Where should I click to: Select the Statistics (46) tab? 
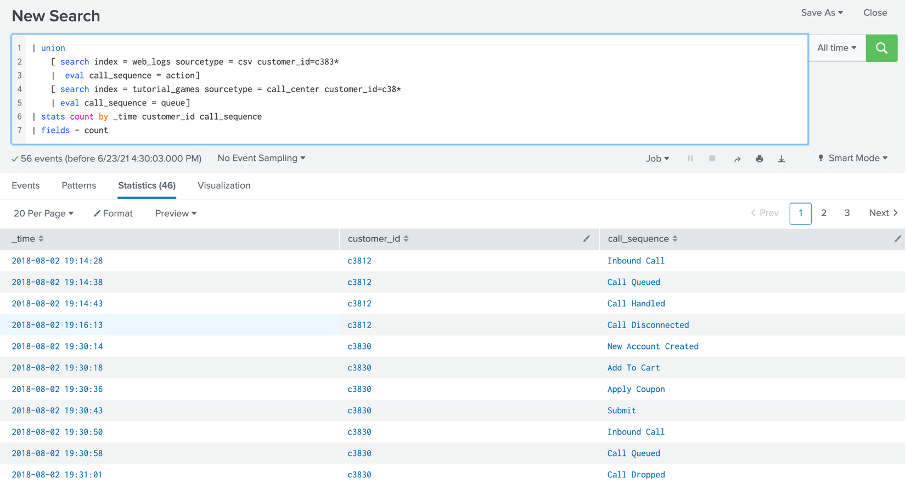tap(147, 185)
